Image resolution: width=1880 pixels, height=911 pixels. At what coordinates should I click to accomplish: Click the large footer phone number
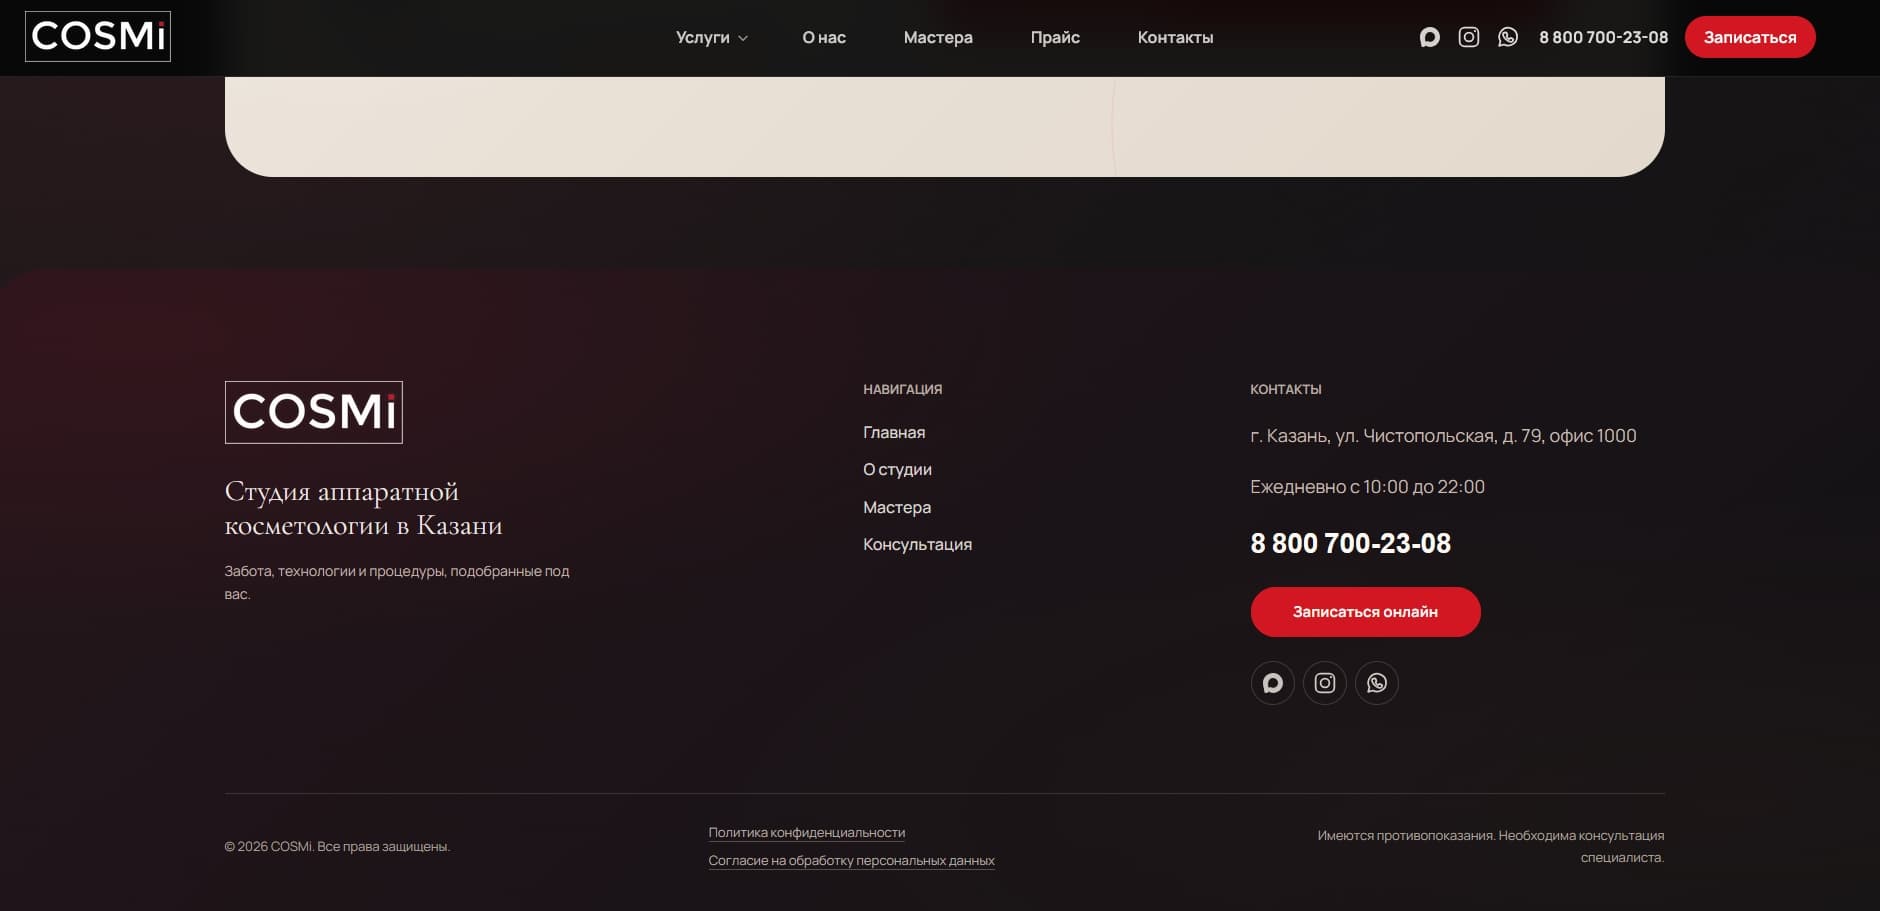tap(1351, 544)
